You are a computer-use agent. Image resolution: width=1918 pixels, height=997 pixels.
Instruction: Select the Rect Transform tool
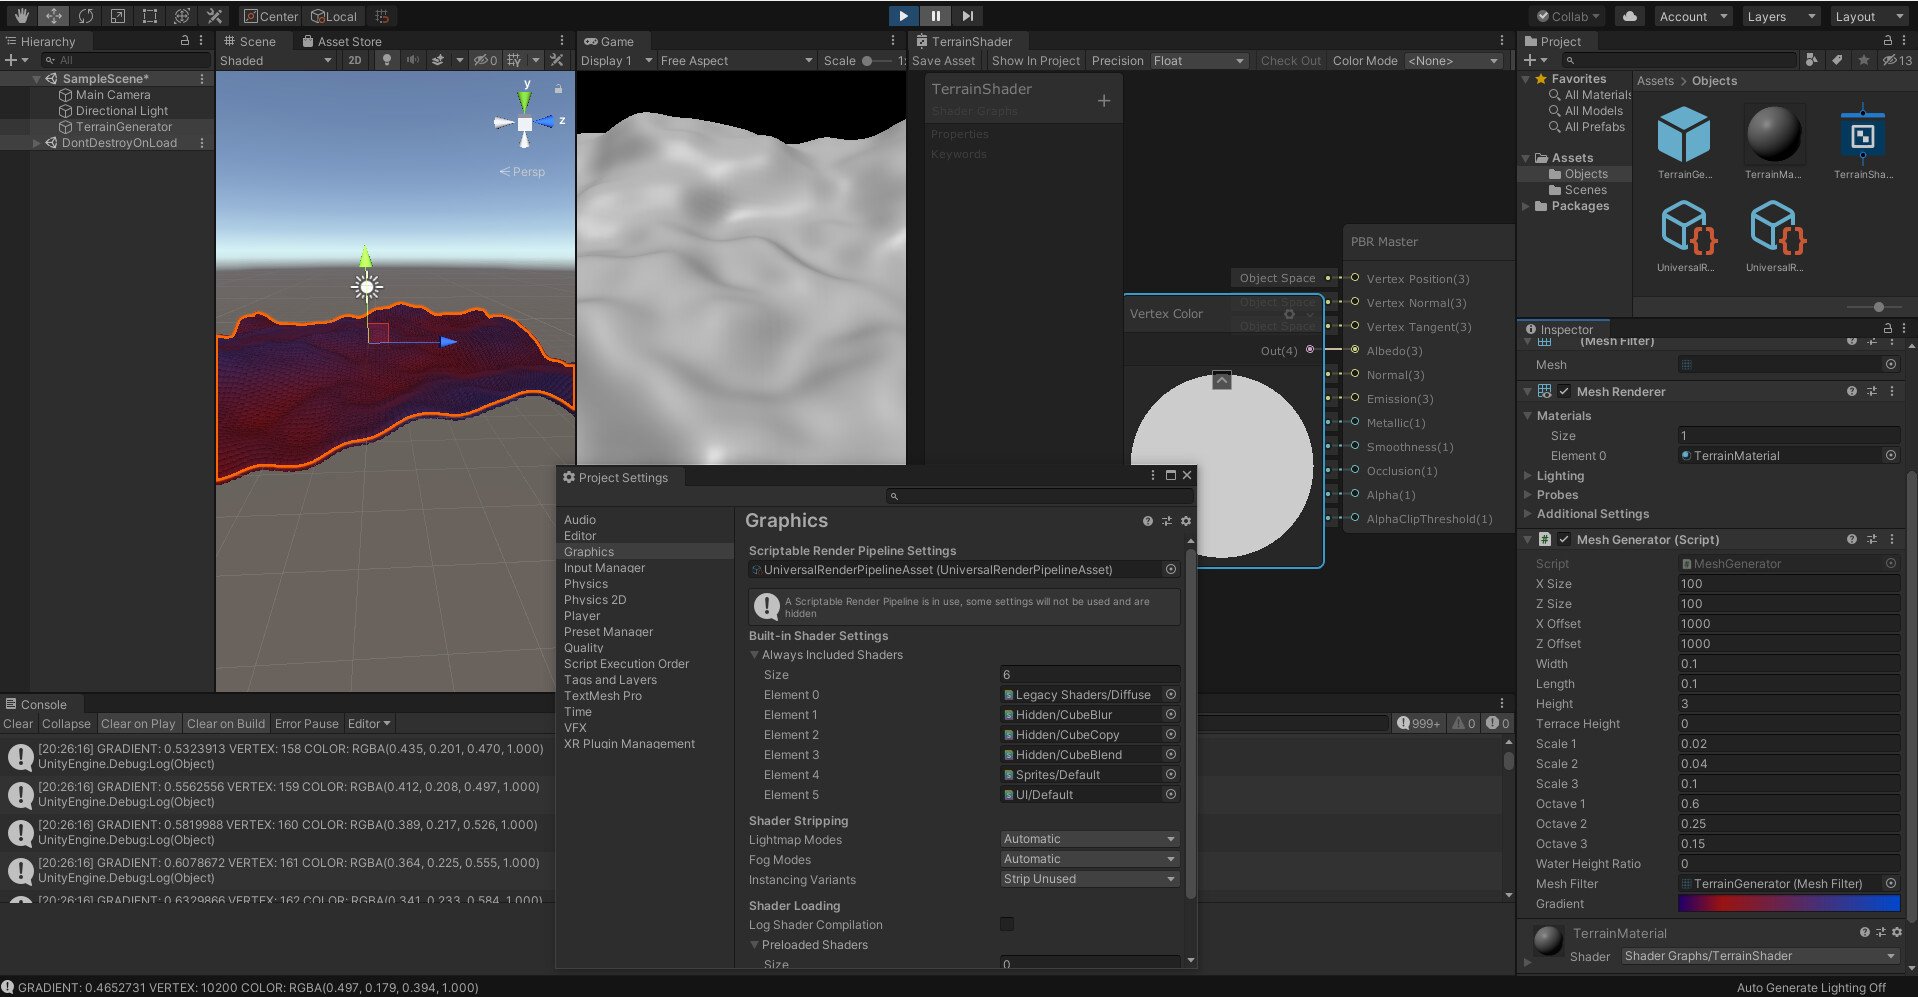[x=149, y=16]
